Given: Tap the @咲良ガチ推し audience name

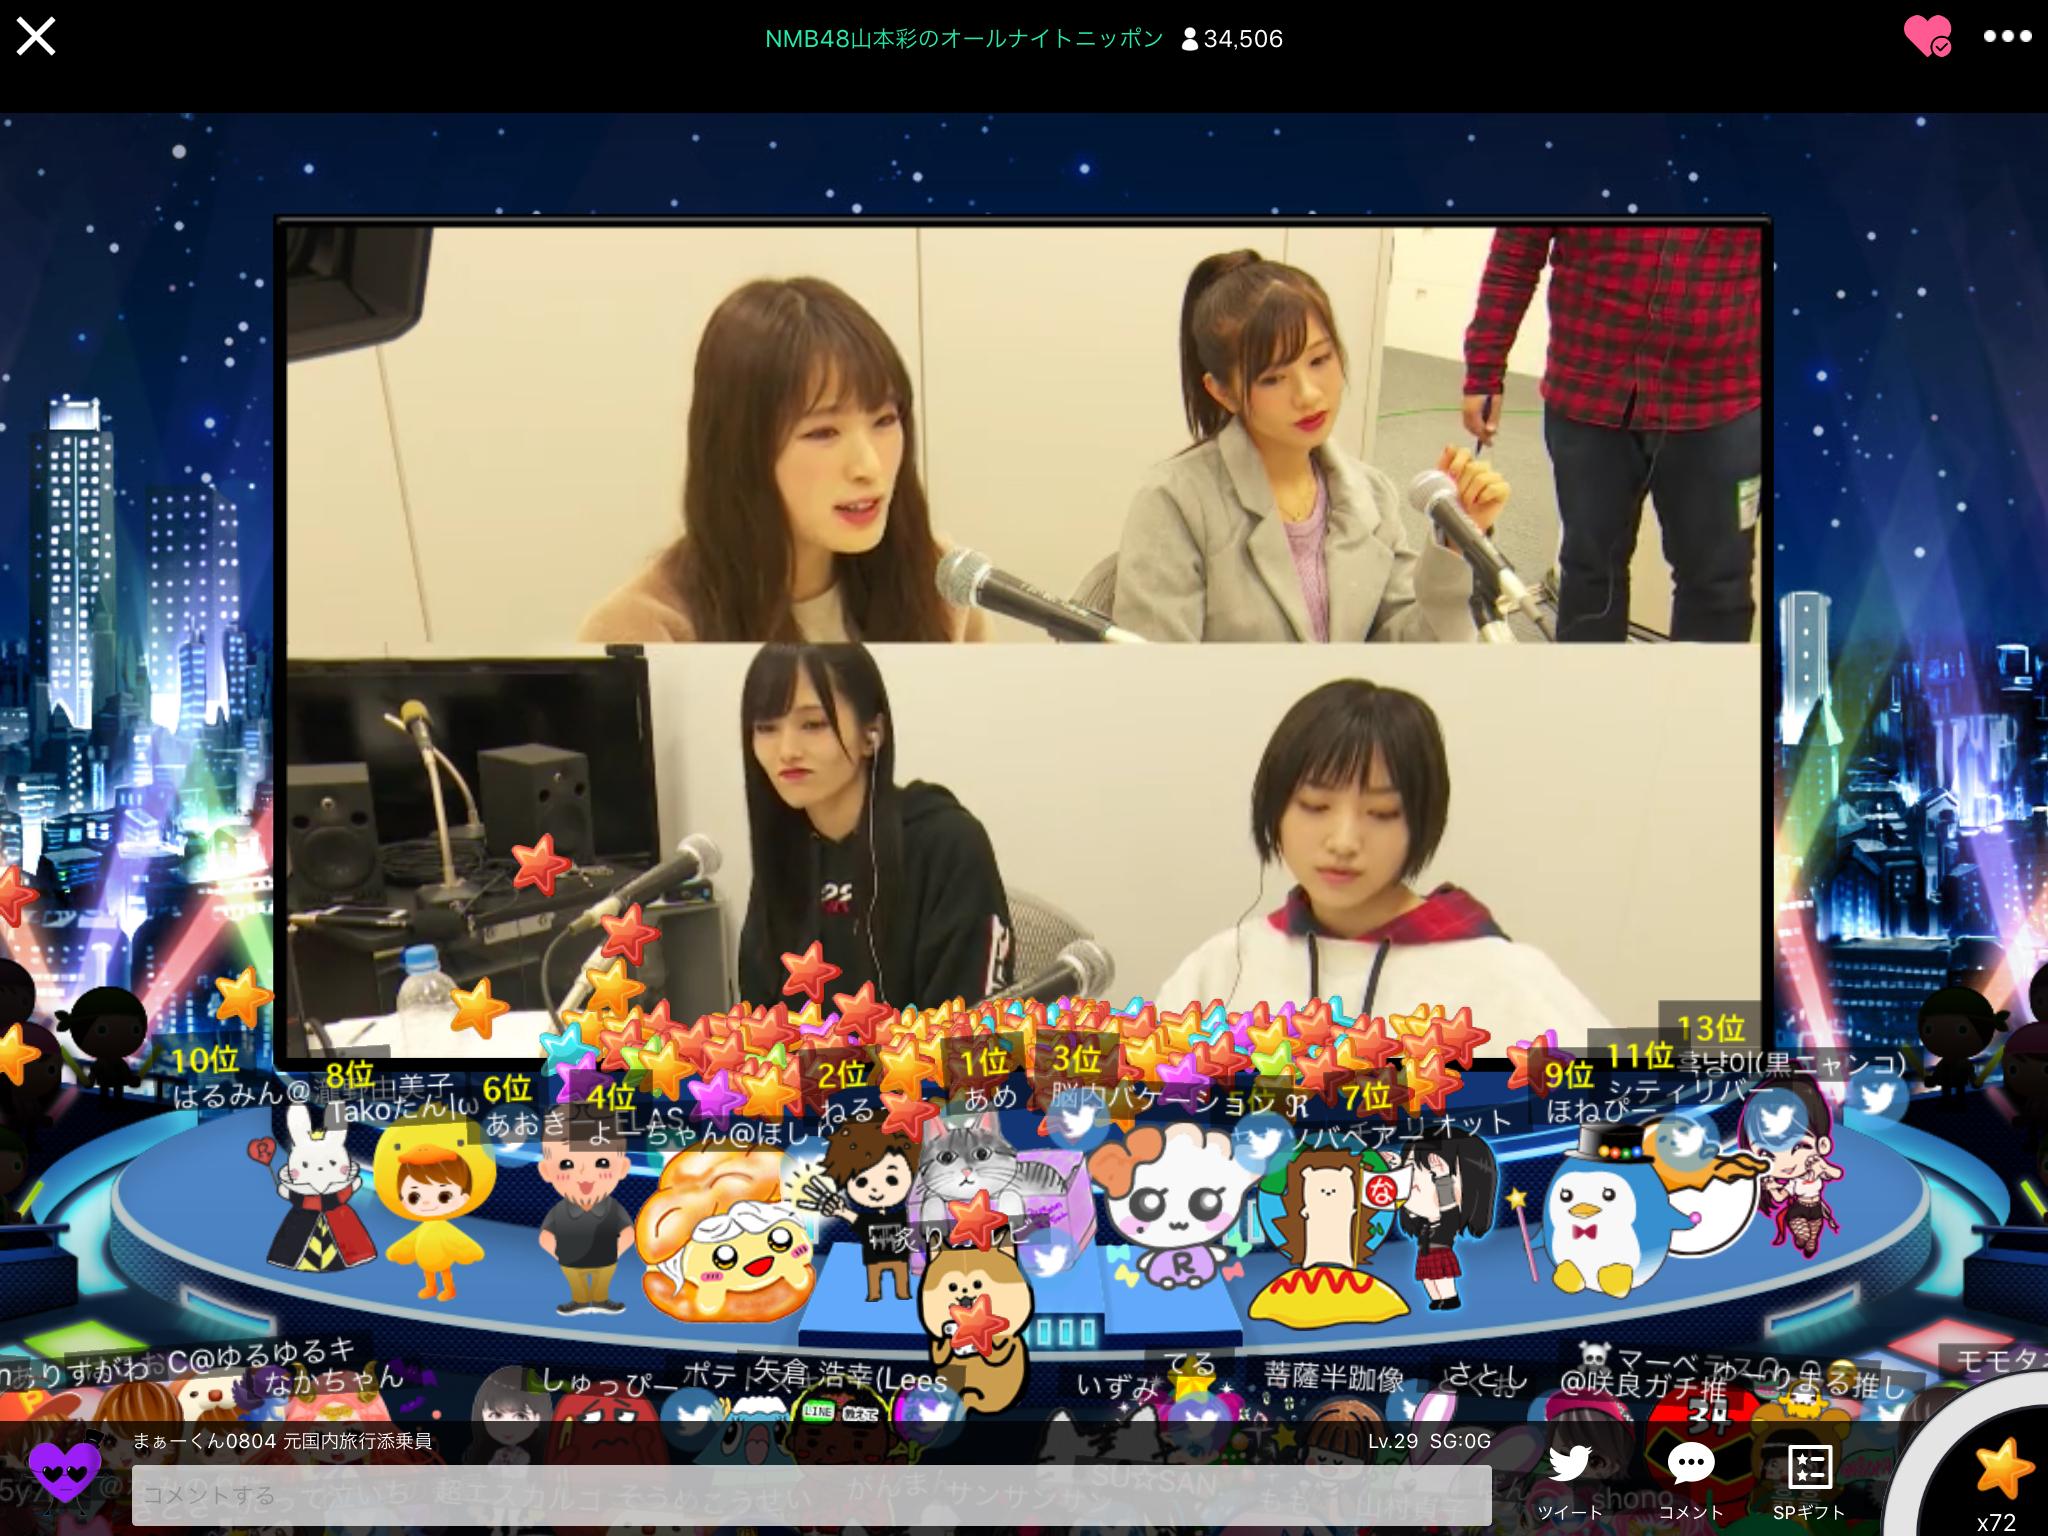Looking at the screenshot, I should pos(1645,1387).
